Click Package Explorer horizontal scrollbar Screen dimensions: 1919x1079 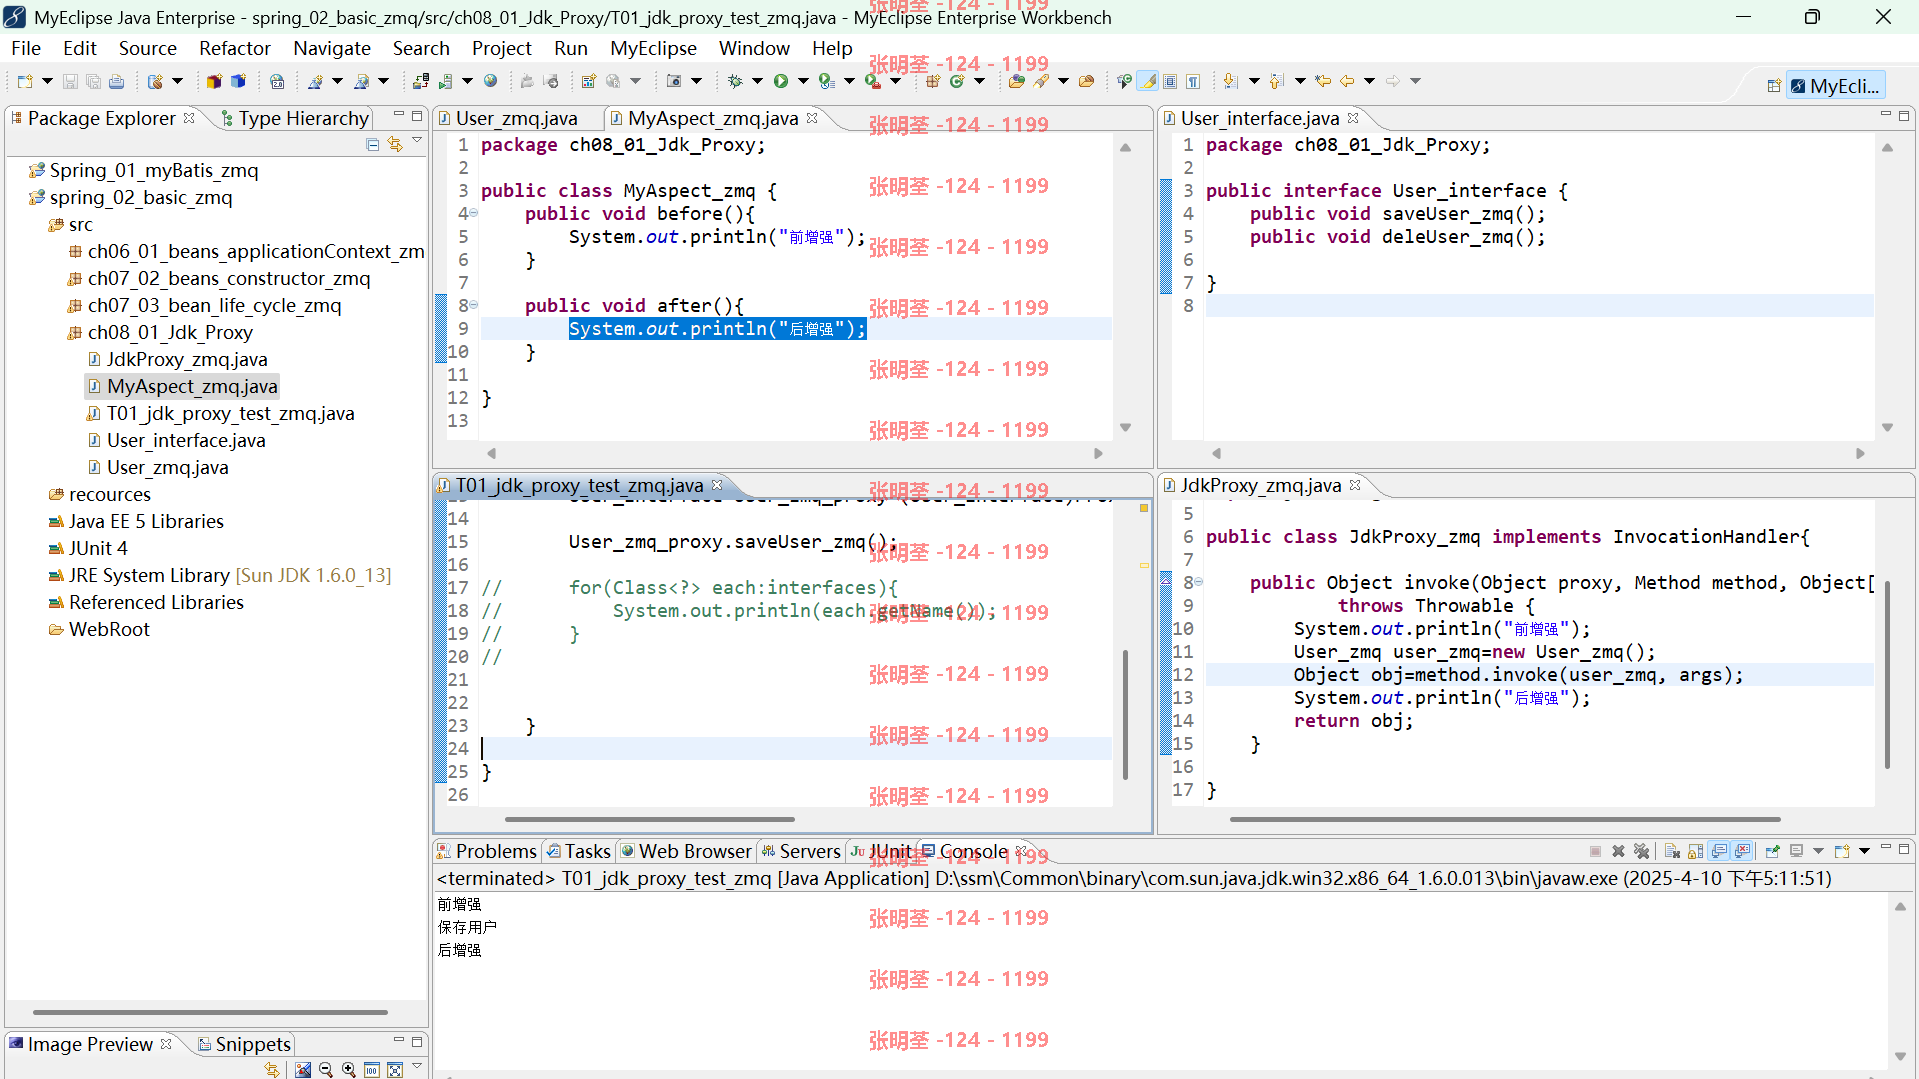point(210,1012)
